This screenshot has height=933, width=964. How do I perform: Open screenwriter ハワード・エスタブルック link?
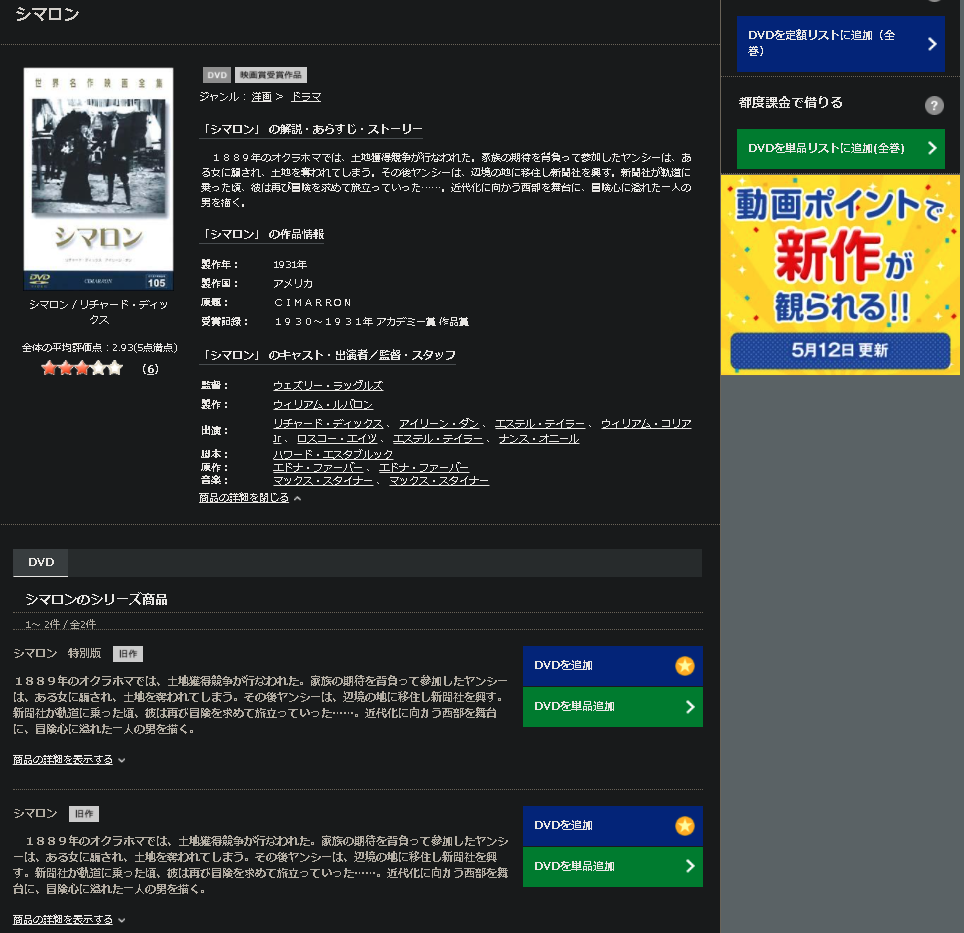(333, 454)
